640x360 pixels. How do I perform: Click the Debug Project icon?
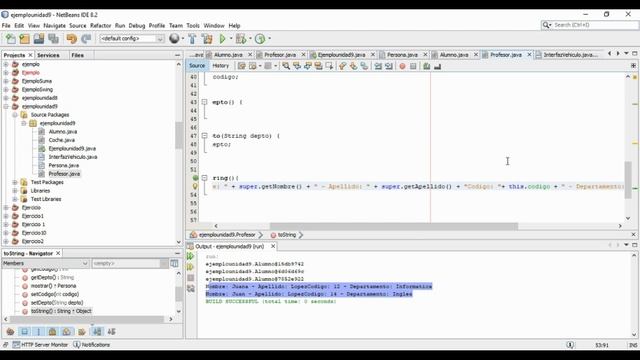[x=241, y=39]
